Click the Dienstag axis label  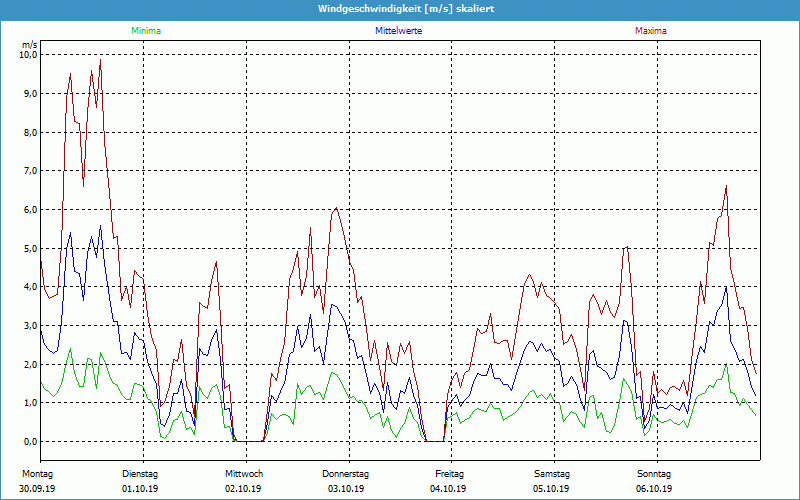coord(140,474)
